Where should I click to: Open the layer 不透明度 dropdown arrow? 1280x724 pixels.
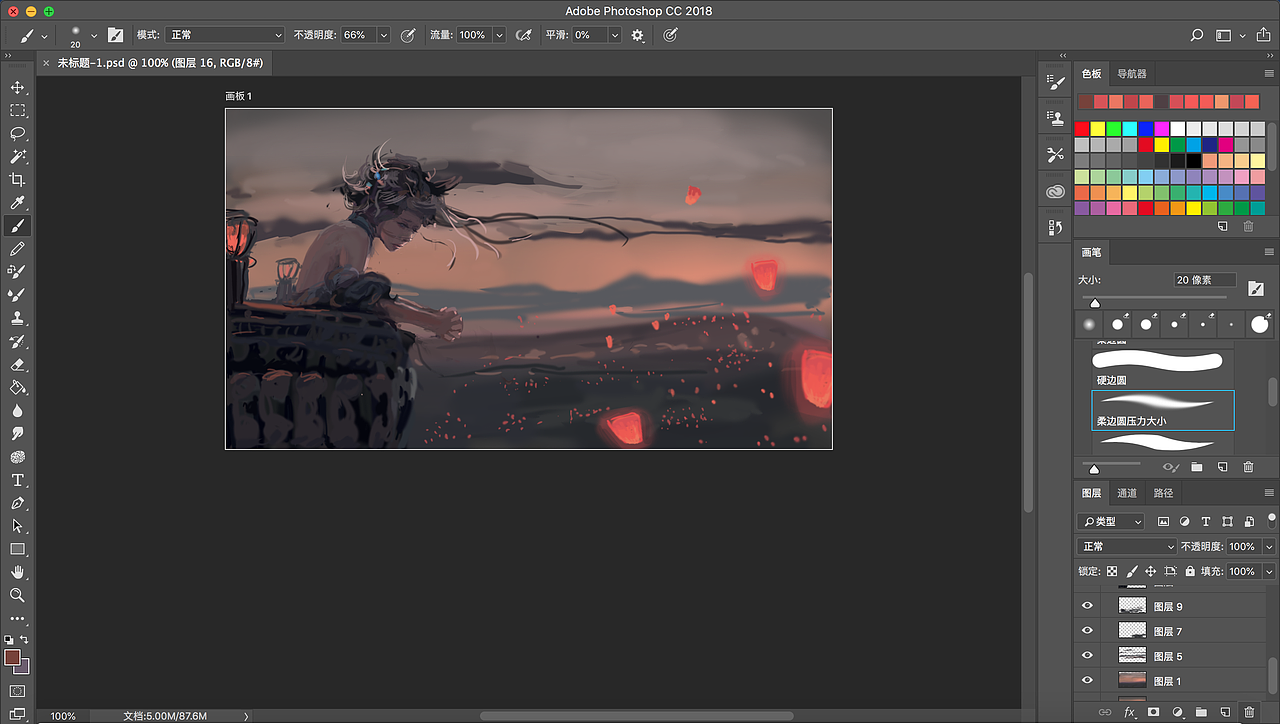tap(1269, 547)
